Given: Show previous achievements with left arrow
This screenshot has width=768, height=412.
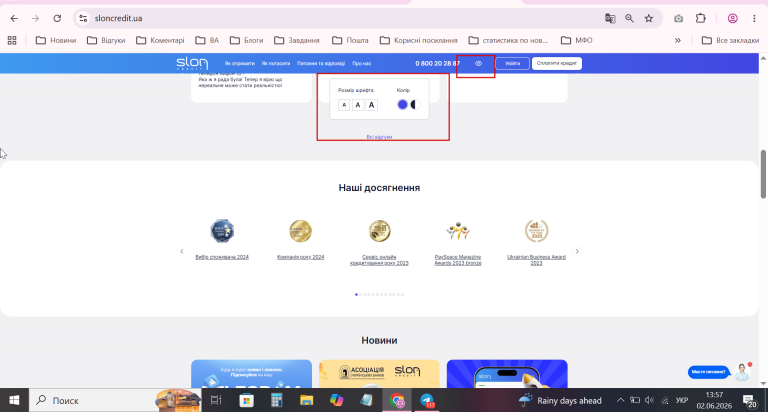Looking at the screenshot, I should (182, 251).
